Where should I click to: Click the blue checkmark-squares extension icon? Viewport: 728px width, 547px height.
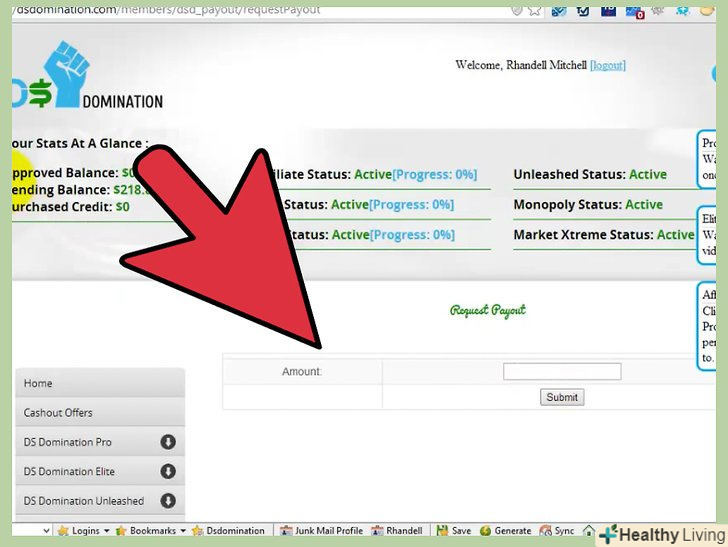pos(559,11)
